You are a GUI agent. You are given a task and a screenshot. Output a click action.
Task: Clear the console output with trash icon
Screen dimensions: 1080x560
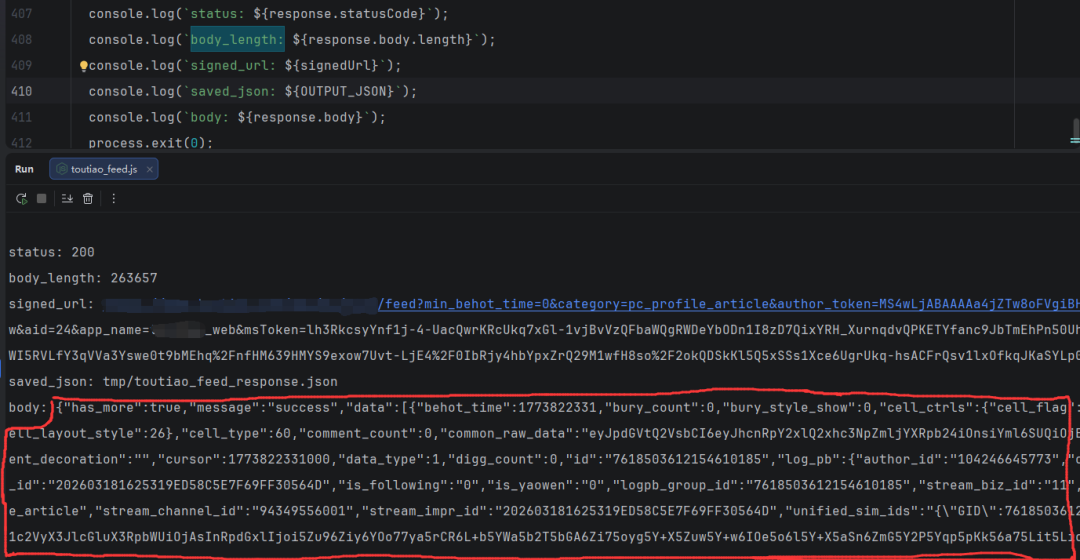tap(88, 198)
